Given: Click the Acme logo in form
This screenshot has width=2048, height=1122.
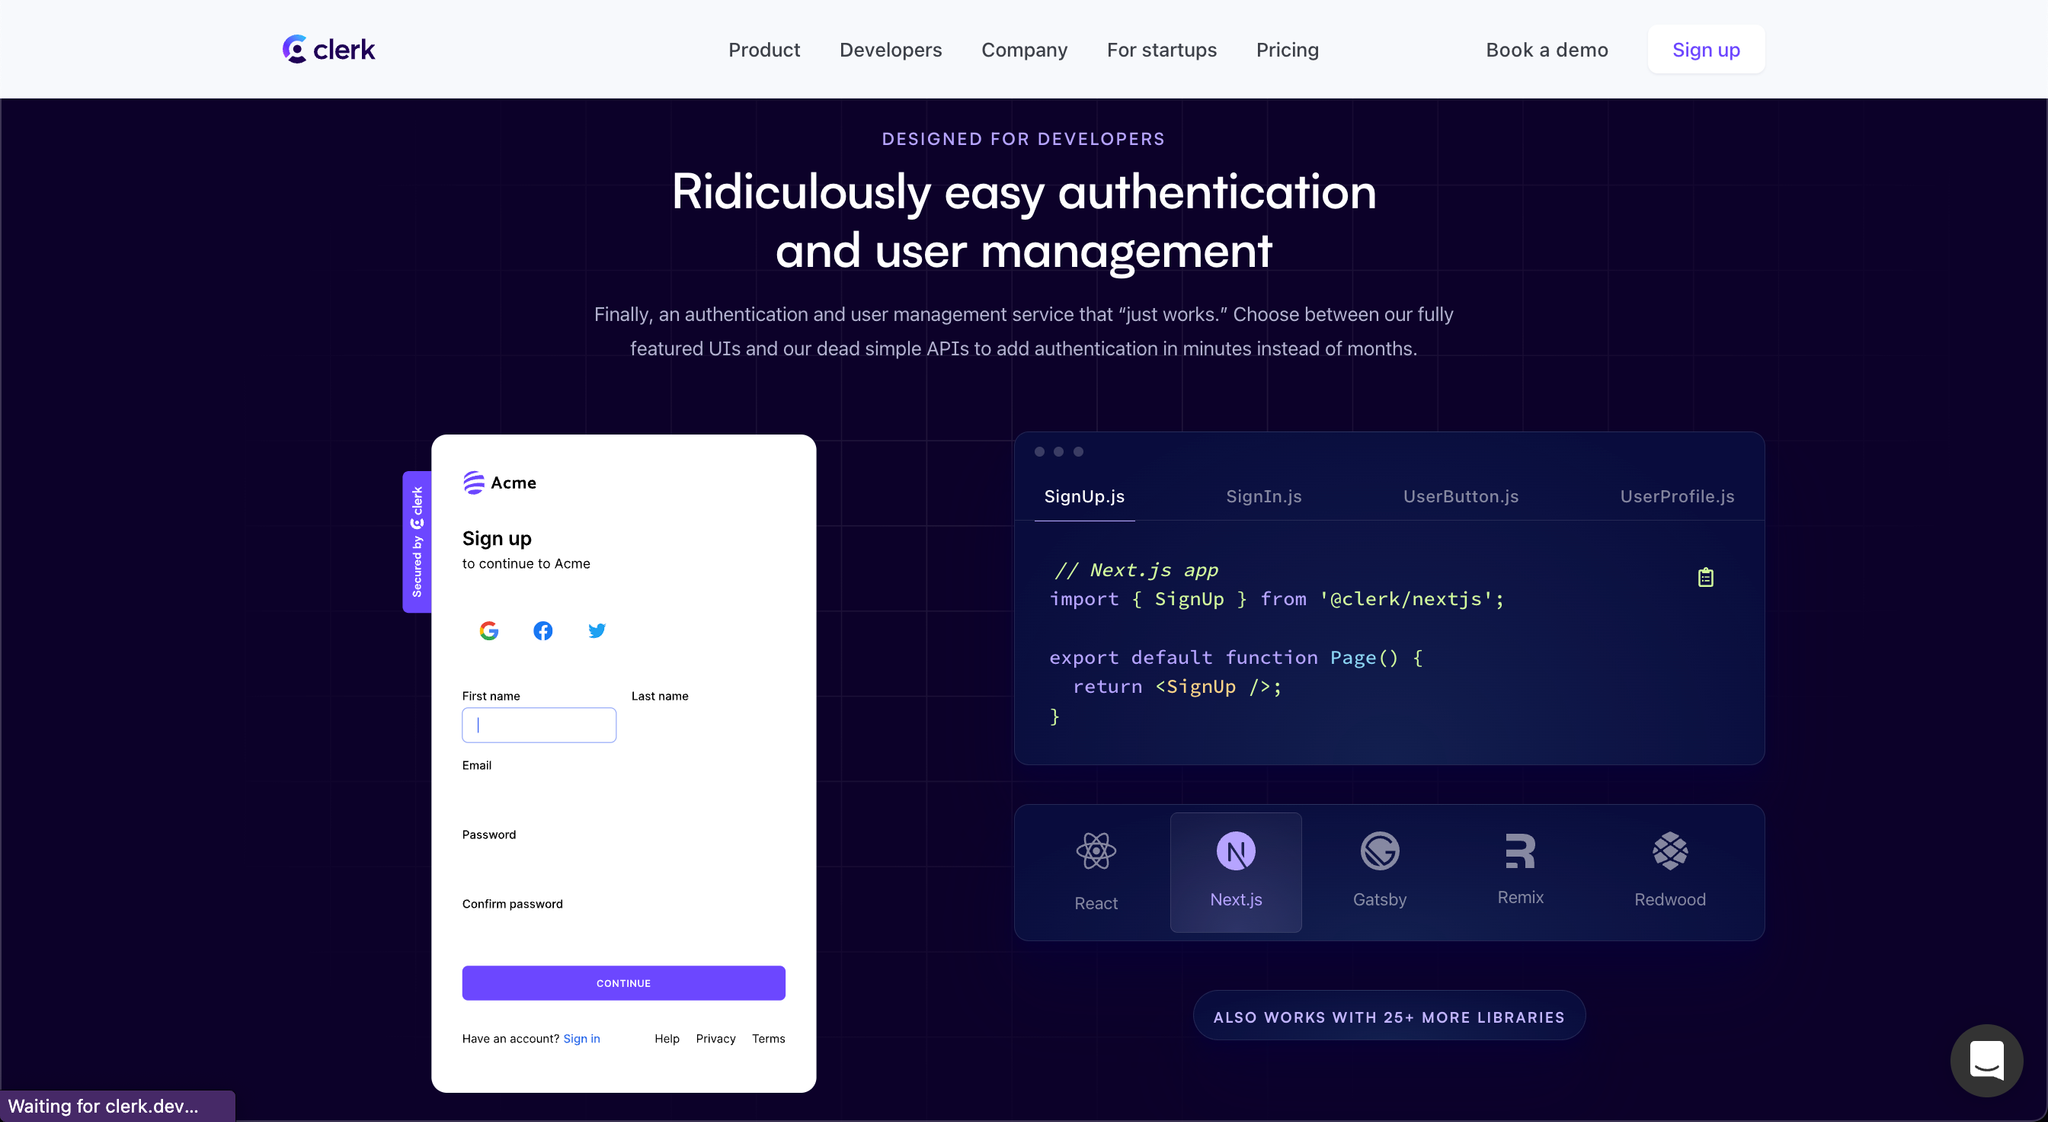Looking at the screenshot, I should click(x=500, y=483).
